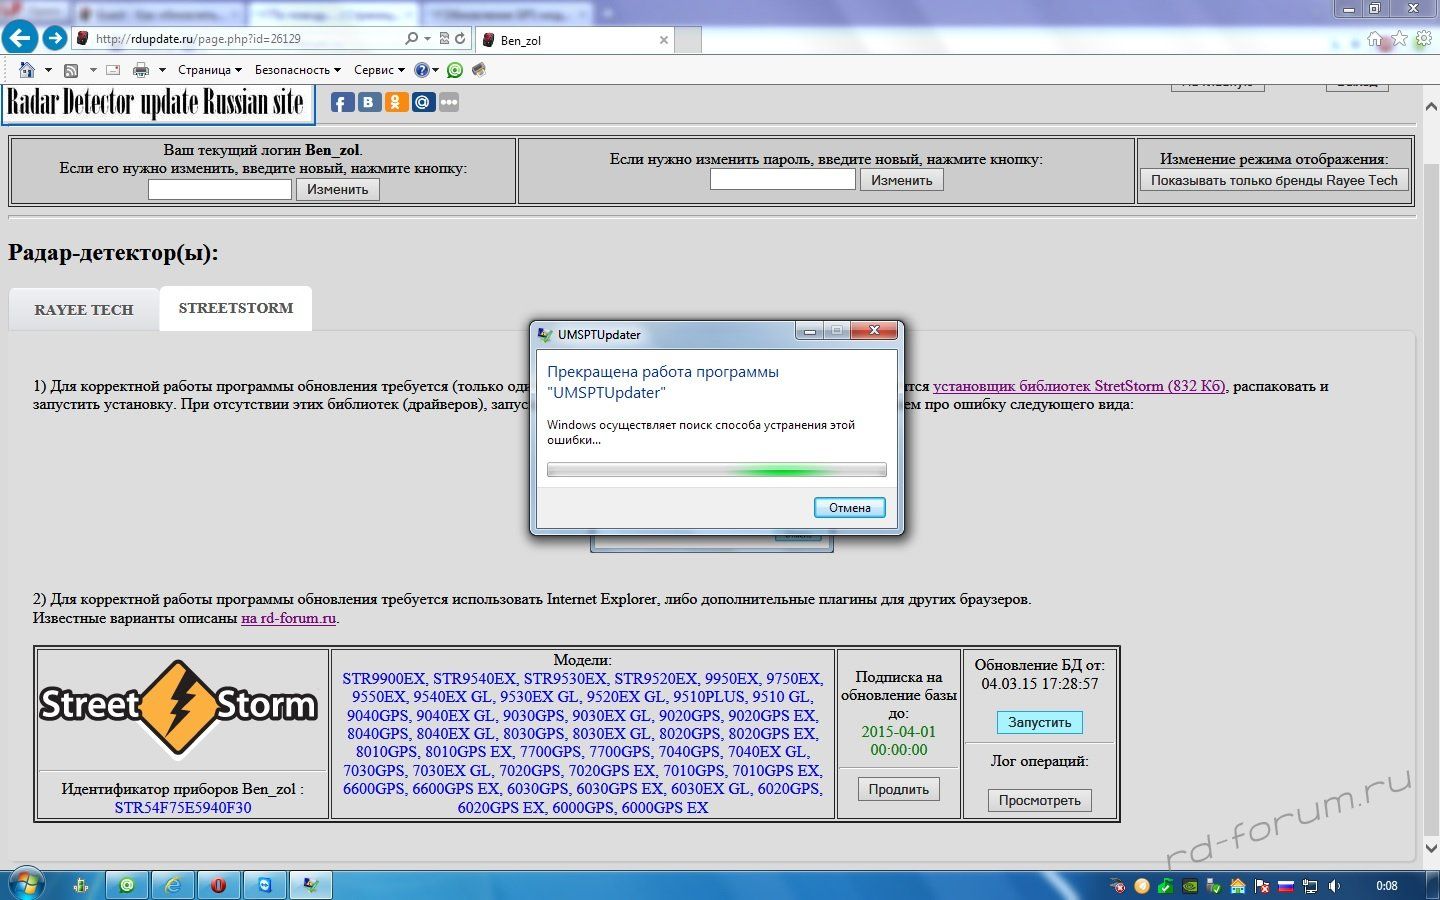Click the volume speaker tray icon
The height and width of the screenshot is (900, 1440).
1334,886
